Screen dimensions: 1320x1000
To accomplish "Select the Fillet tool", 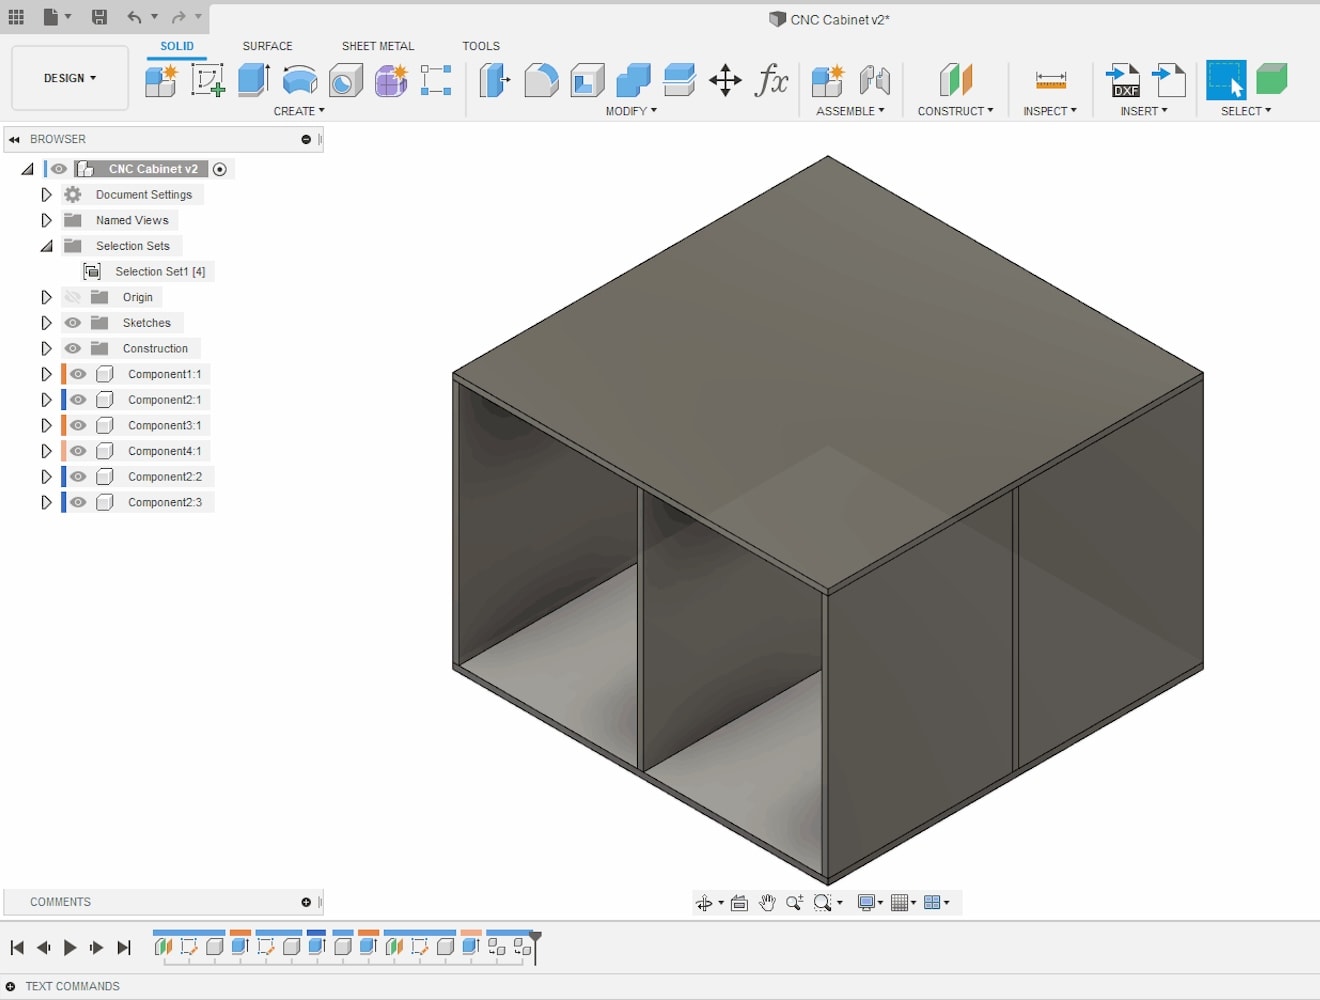I will [541, 80].
